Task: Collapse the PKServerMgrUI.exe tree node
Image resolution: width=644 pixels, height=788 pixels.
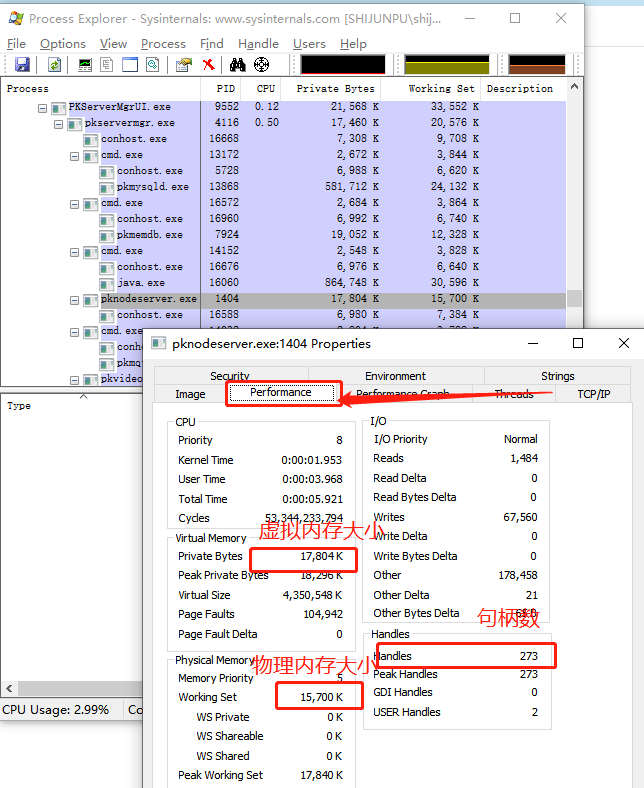Action: pyautogui.click(x=43, y=108)
